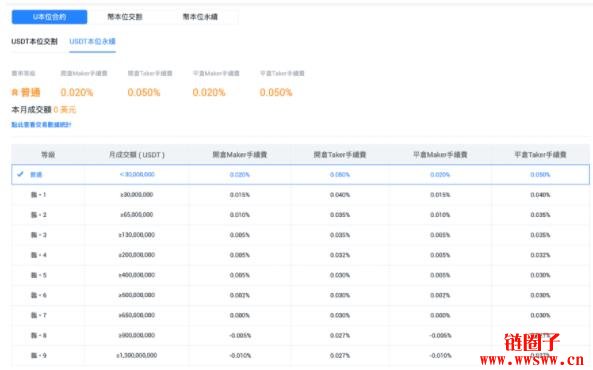Click the ≥1,300,000,000 volume cell
Viewport: 593px width, 370px height.
[x=137, y=355]
